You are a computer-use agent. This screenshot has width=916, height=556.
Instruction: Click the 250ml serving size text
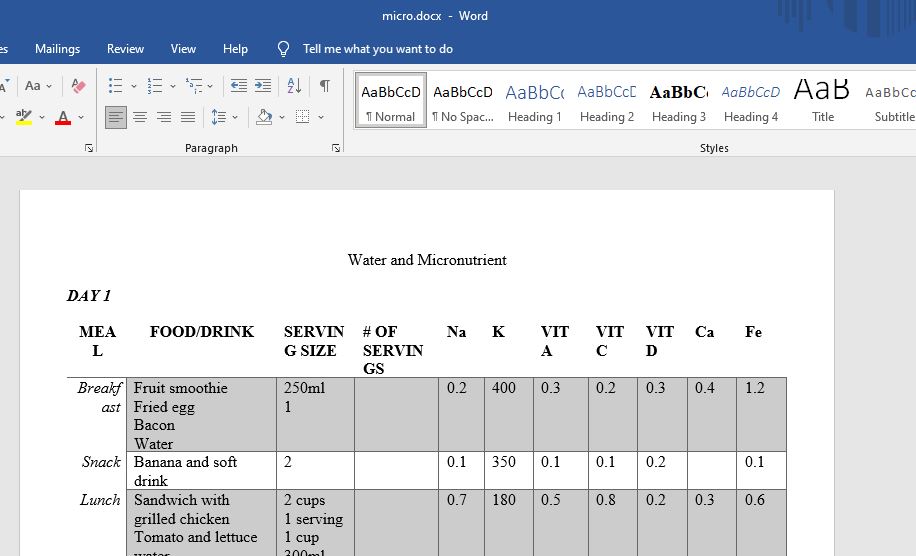click(x=304, y=388)
